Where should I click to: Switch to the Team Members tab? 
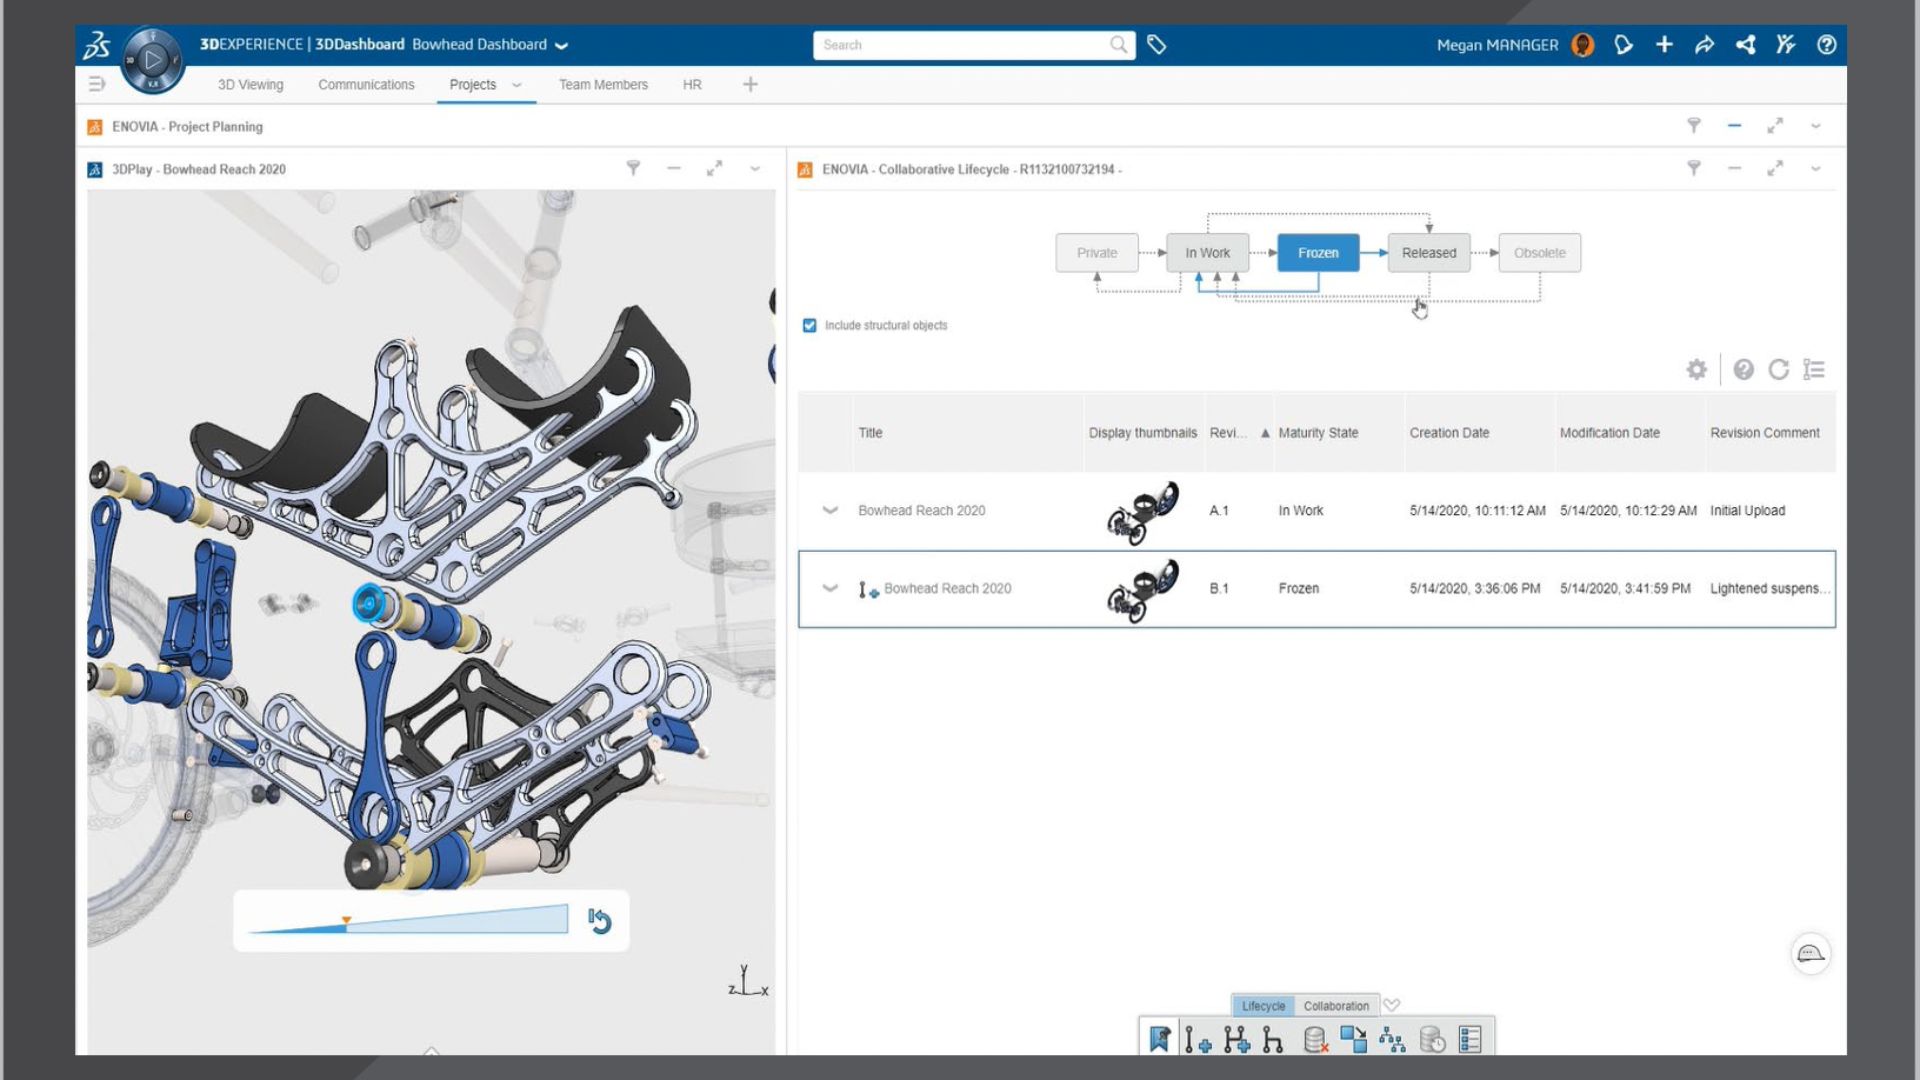point(603,85)
